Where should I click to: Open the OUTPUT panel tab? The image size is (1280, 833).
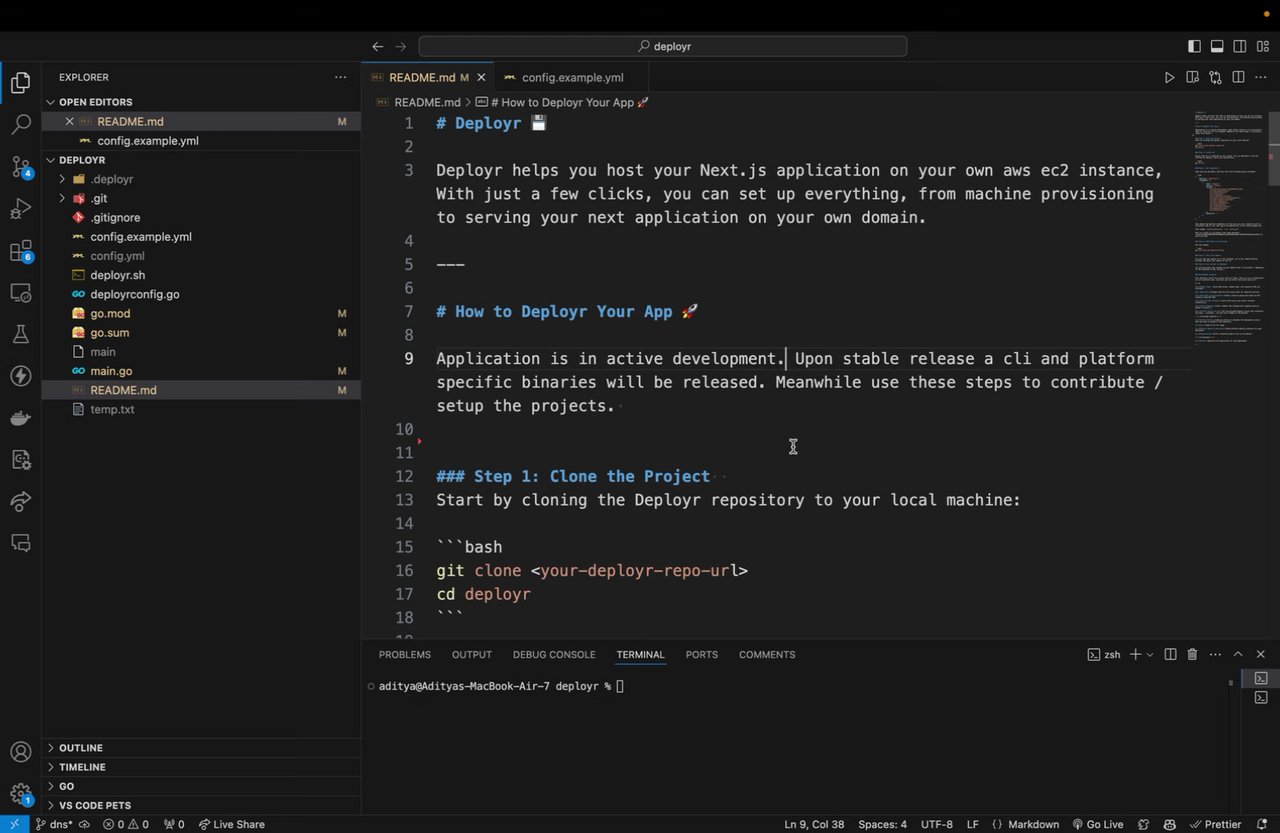472,654
